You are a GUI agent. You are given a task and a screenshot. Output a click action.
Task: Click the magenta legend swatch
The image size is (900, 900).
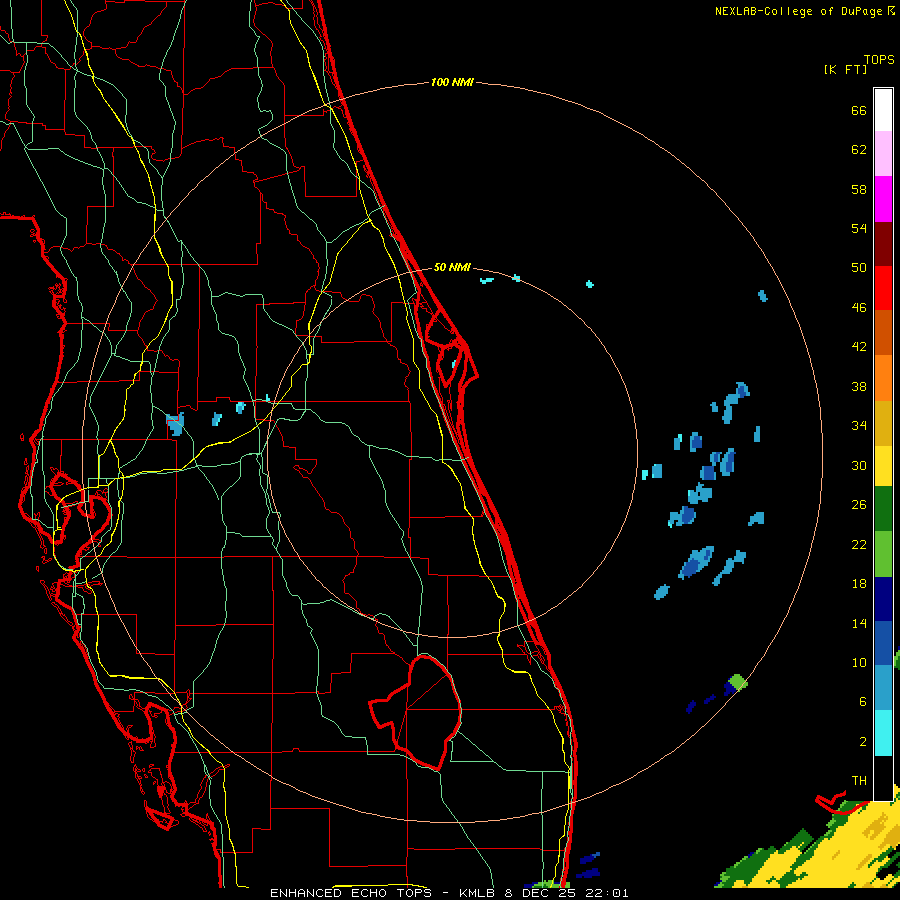[883, 199]
